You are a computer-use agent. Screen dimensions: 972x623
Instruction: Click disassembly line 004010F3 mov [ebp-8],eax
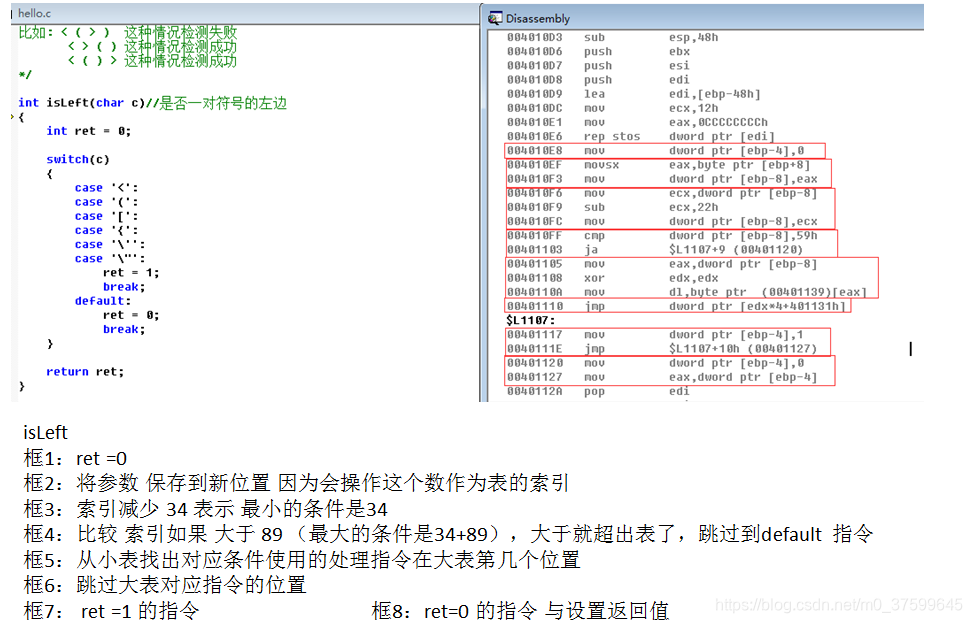[x=662, y=179]
